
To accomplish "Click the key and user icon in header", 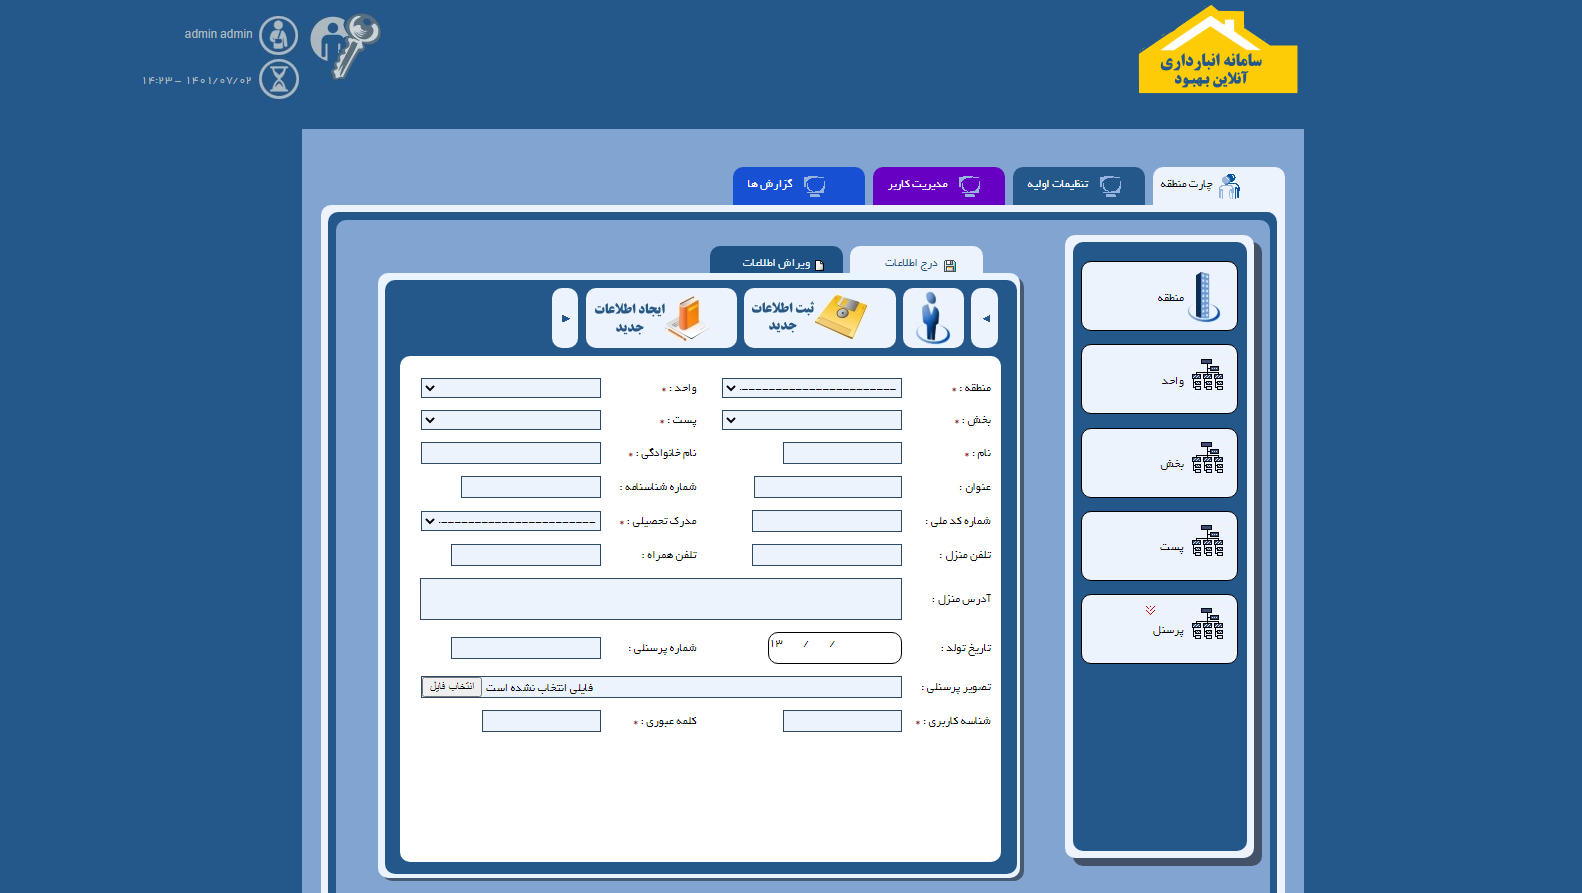I will [345, 46].
